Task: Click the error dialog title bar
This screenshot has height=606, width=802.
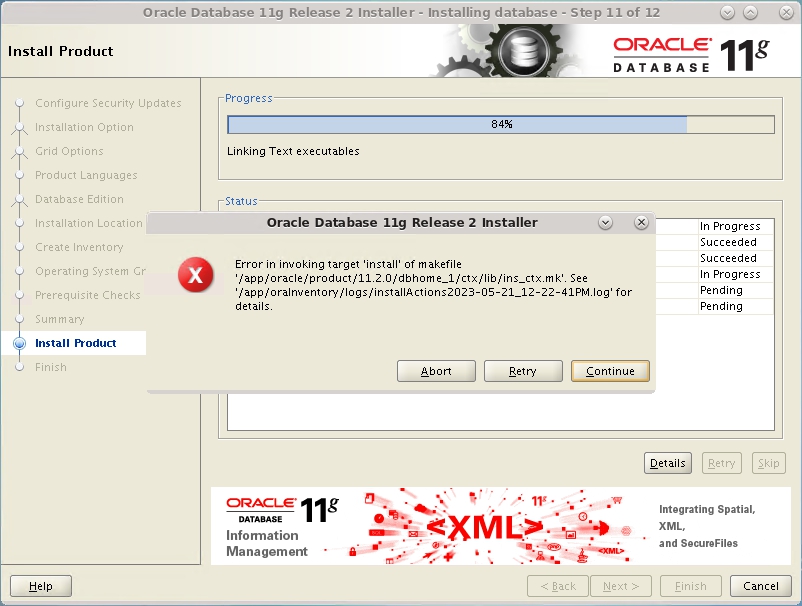Action: coord(402,222)
